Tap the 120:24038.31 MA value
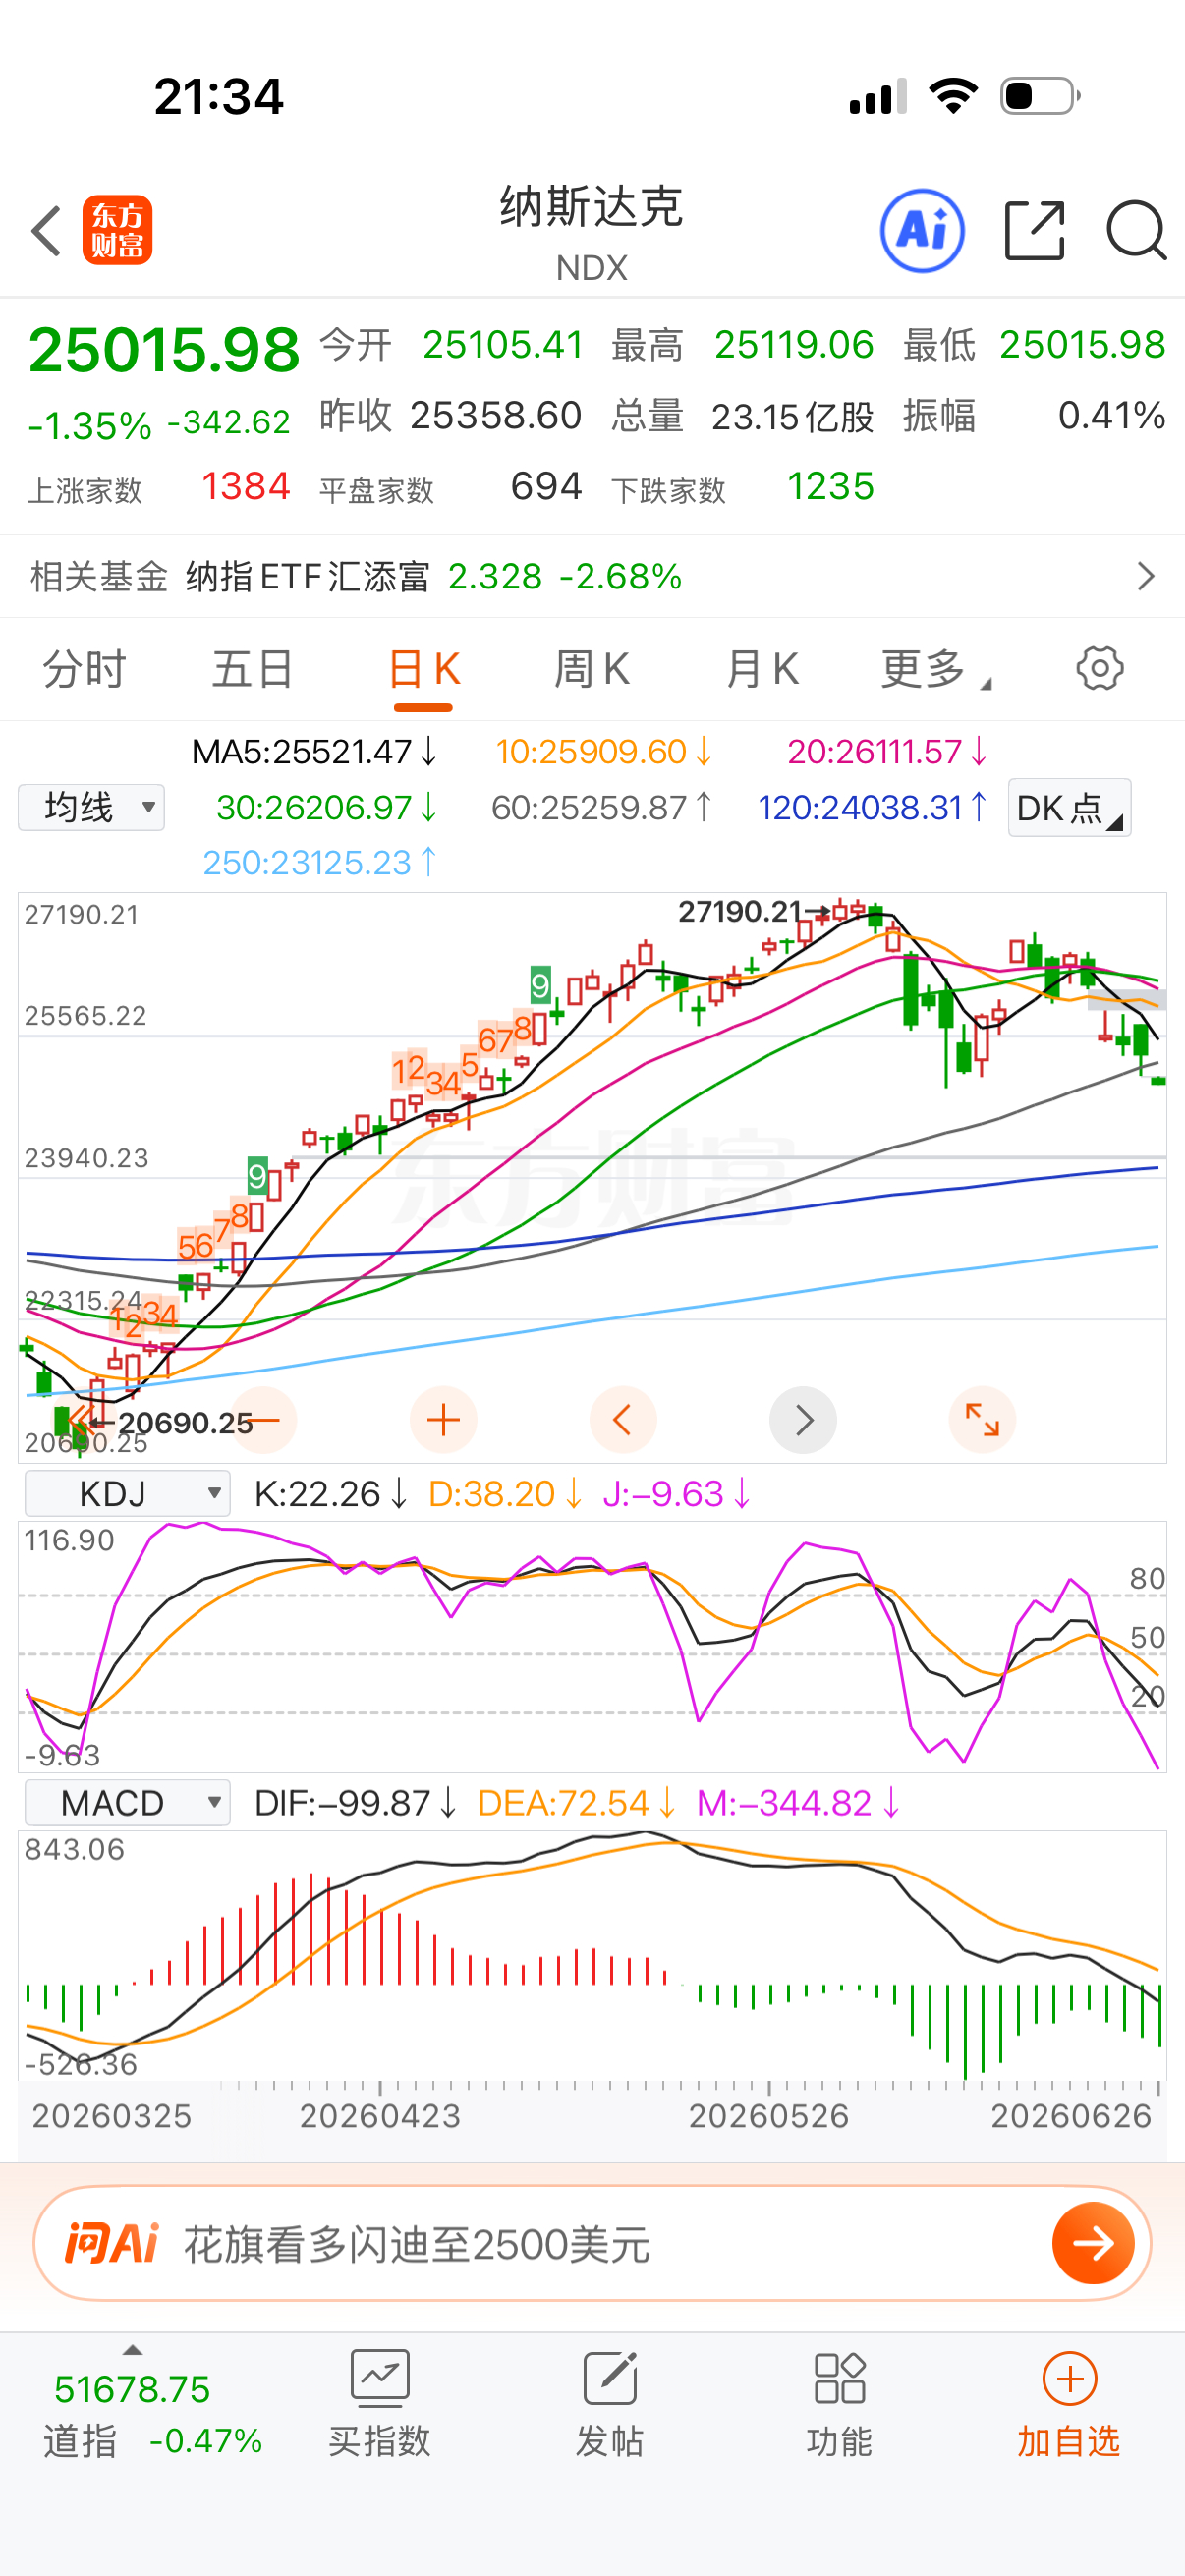The height and width of the screenshot is (2576, 1185). (872, 807)
